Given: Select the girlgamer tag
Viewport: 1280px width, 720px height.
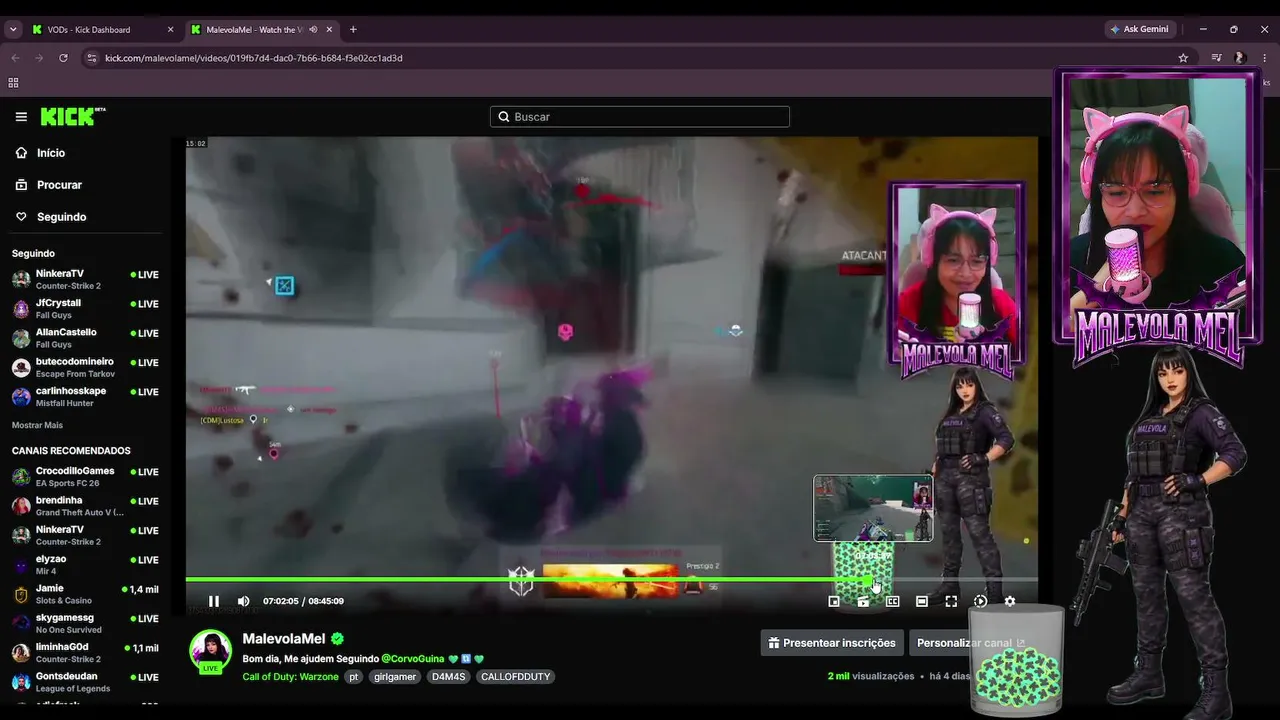Looking at the screenshot, I should tap(394, 677).
